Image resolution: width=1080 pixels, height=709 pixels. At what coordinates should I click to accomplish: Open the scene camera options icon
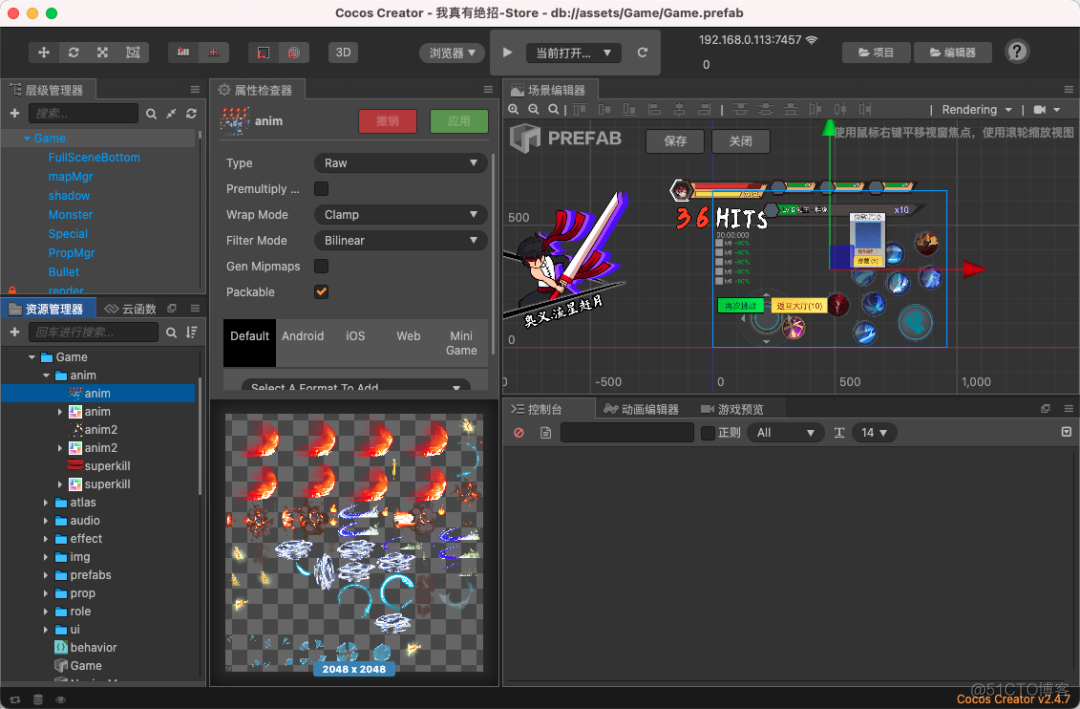[1046, 110]
